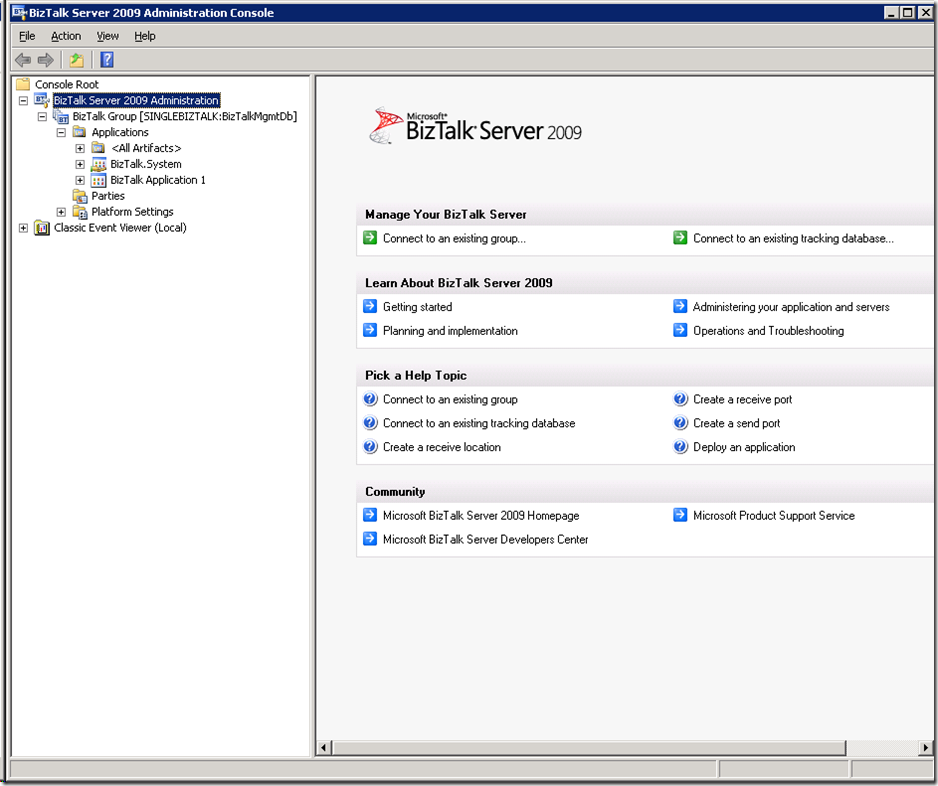Viewport: 938px width, 786px height.
Task: Open the File menu
Action: coord(27,36)
